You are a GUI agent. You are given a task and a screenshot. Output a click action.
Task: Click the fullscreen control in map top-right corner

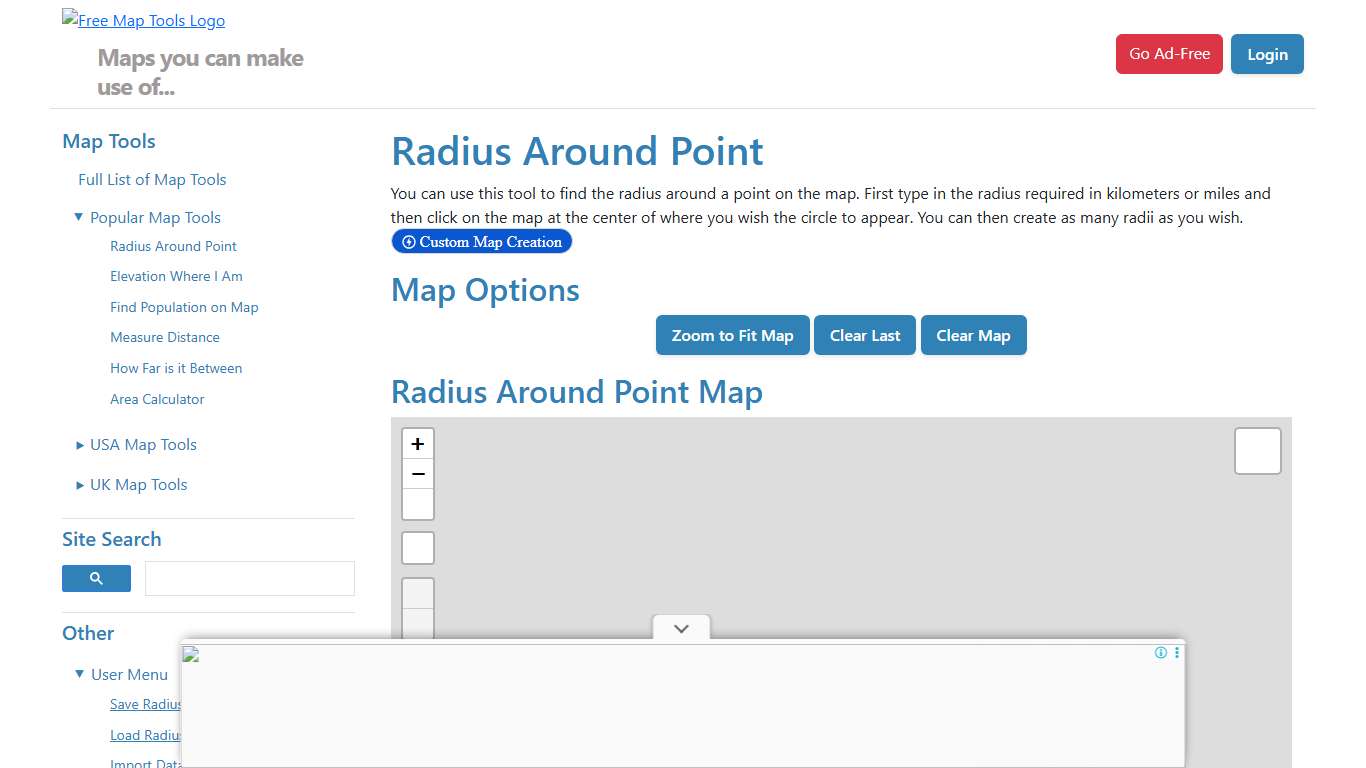(1257, 450)
